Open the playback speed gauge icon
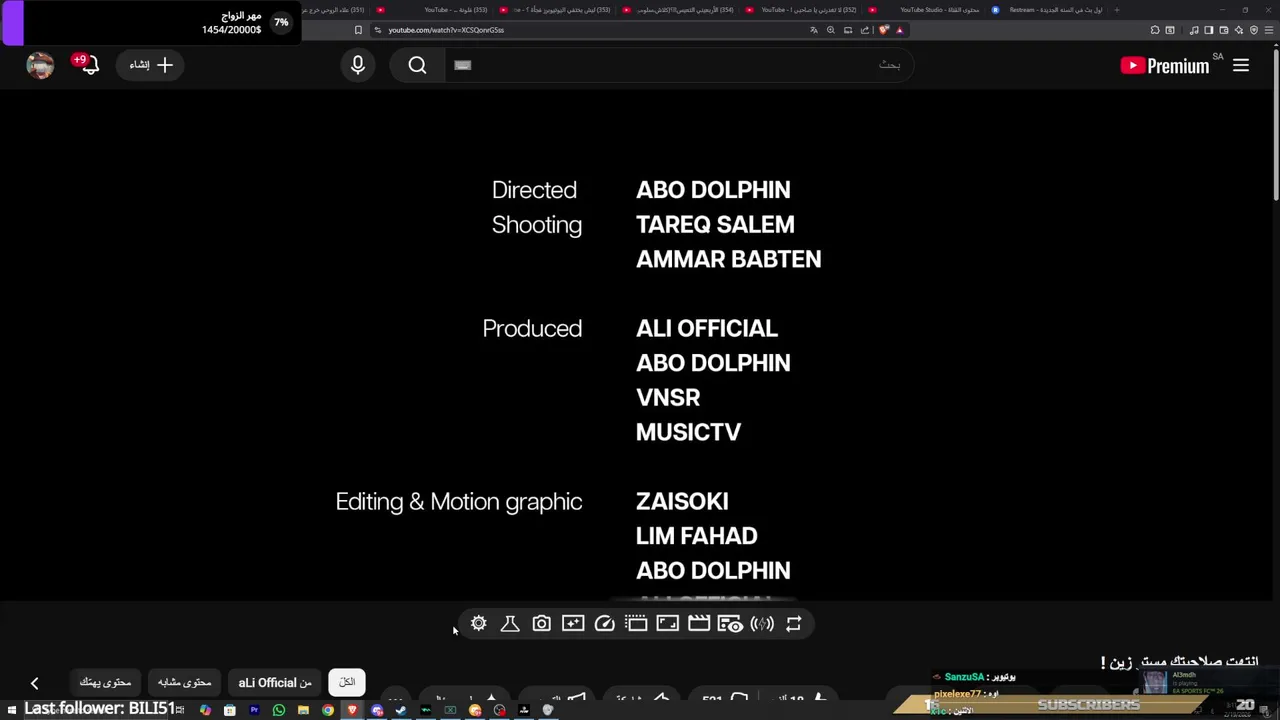This screenshot has width=1280, height=720. pos(604,623)
